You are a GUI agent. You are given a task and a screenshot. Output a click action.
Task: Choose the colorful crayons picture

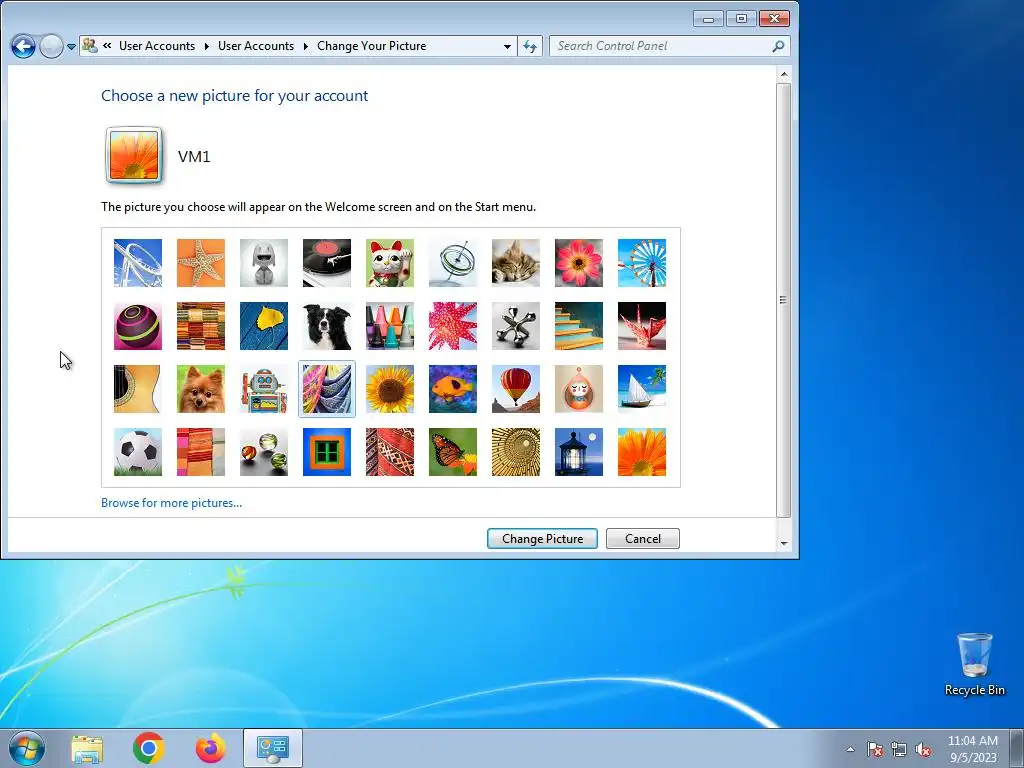coord(390,326)
